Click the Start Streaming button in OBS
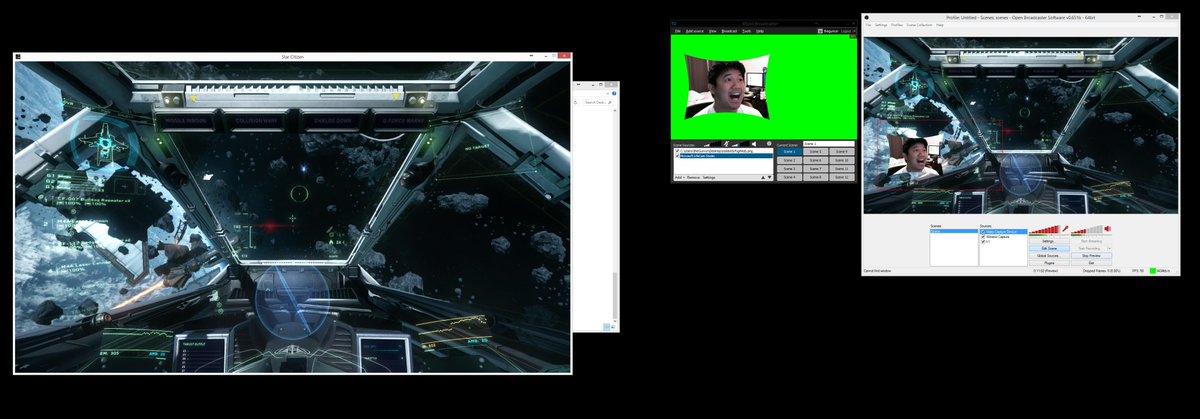Viewport: 1200px width, 419px height. click(x=1091, y=241)
